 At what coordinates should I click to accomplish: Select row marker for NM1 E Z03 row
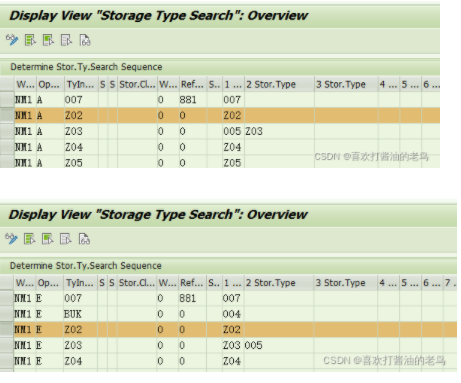[7, 345]
